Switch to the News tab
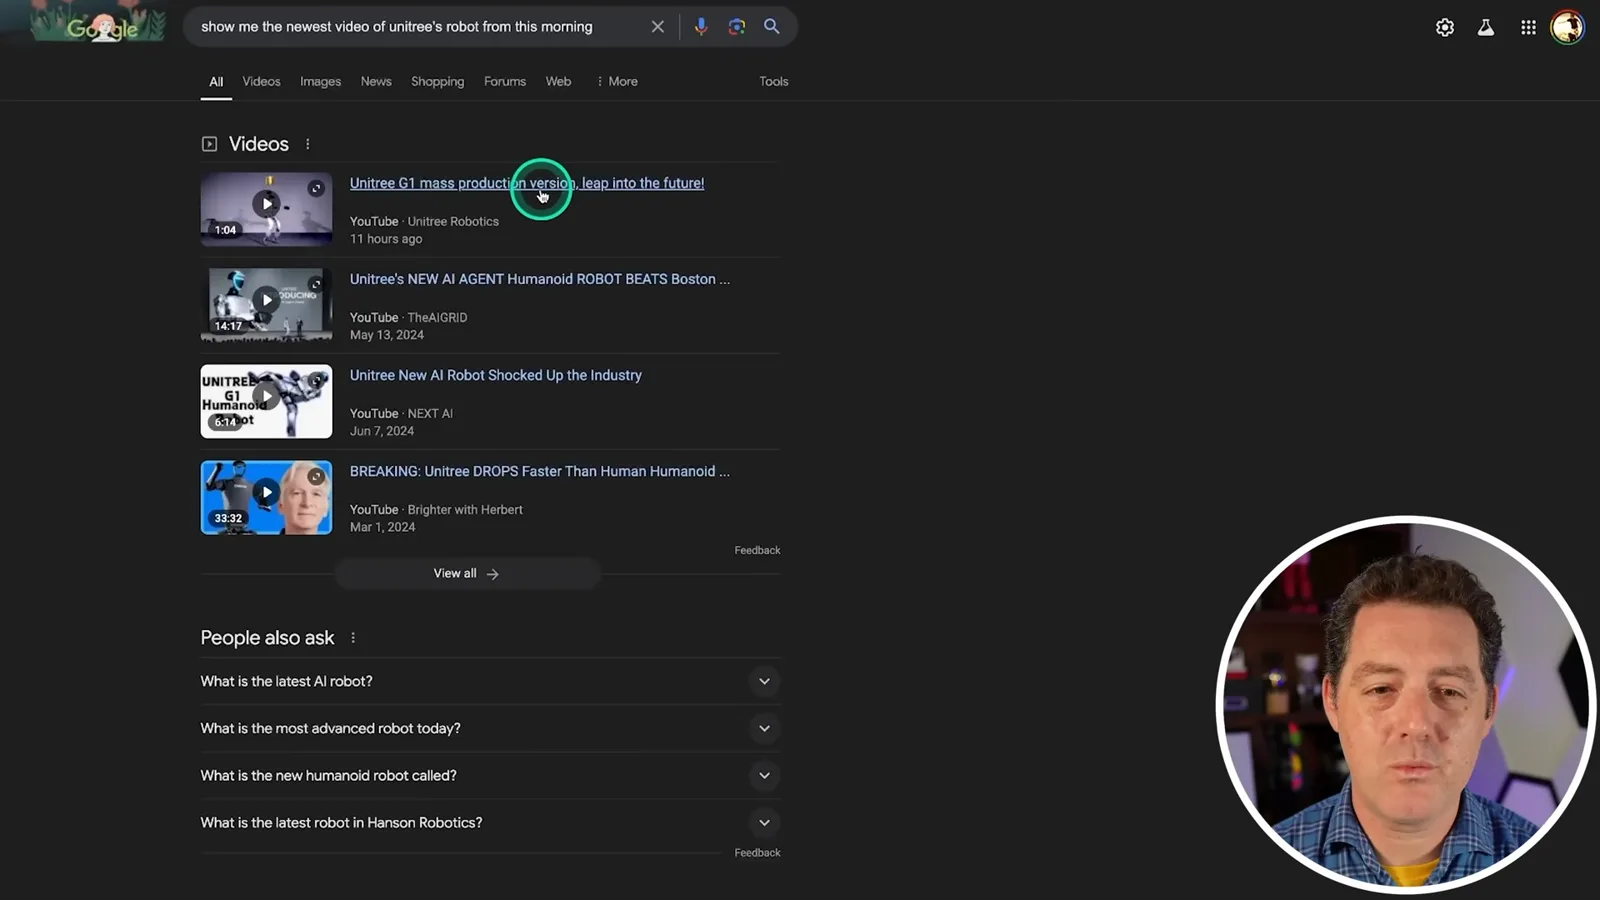The image size is (1600, 900). (376, 82)
